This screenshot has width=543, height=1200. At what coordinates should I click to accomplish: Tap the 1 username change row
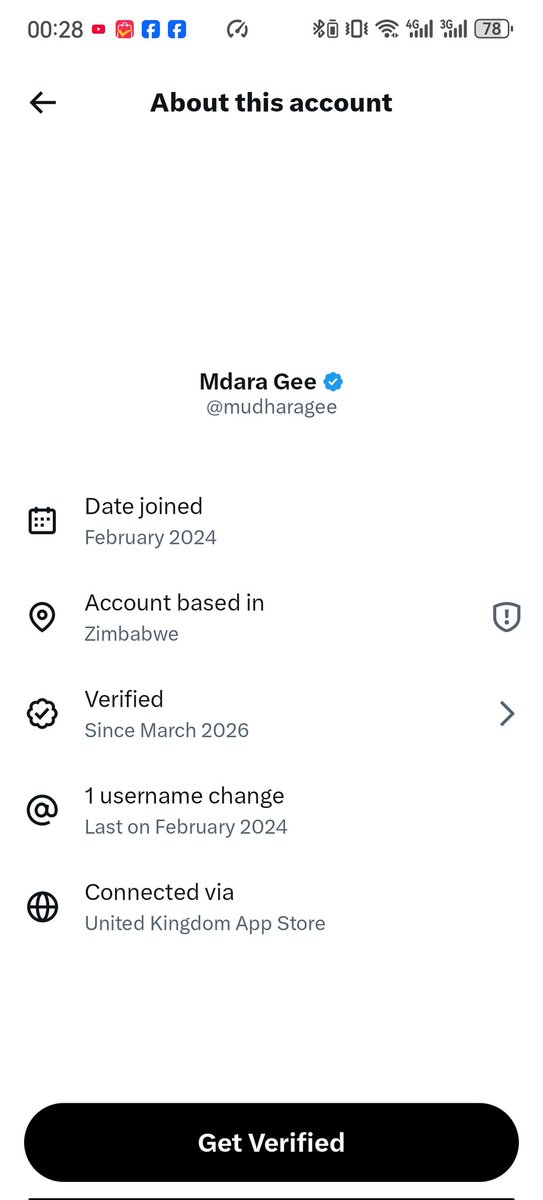click(x=271, y=810)
